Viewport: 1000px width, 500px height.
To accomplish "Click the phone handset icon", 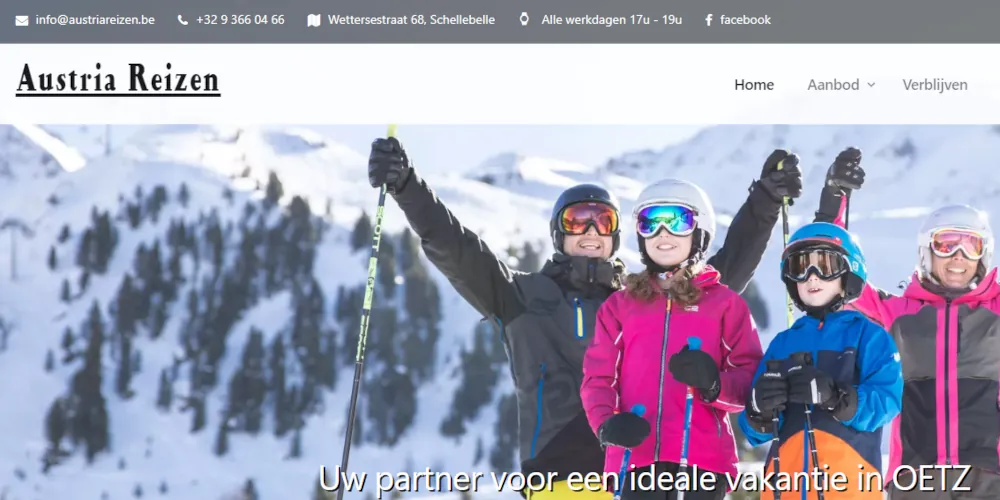I will 182,20.
